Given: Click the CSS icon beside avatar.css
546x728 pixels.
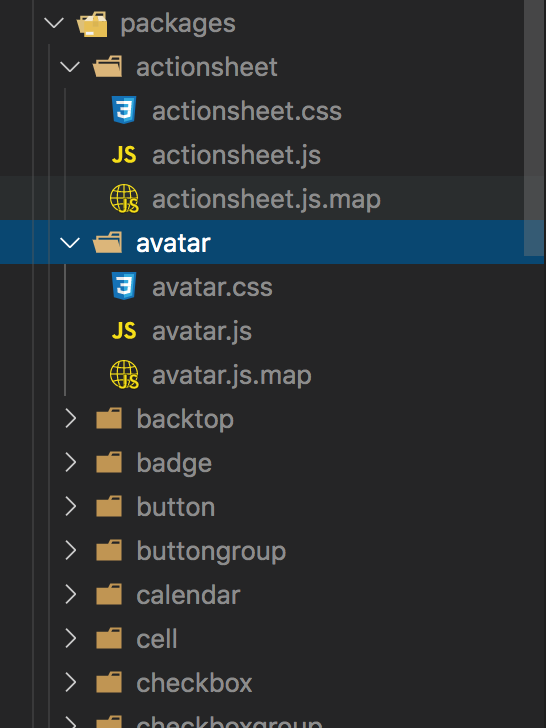Looking at the screenshot, I should tap(124, 286).
